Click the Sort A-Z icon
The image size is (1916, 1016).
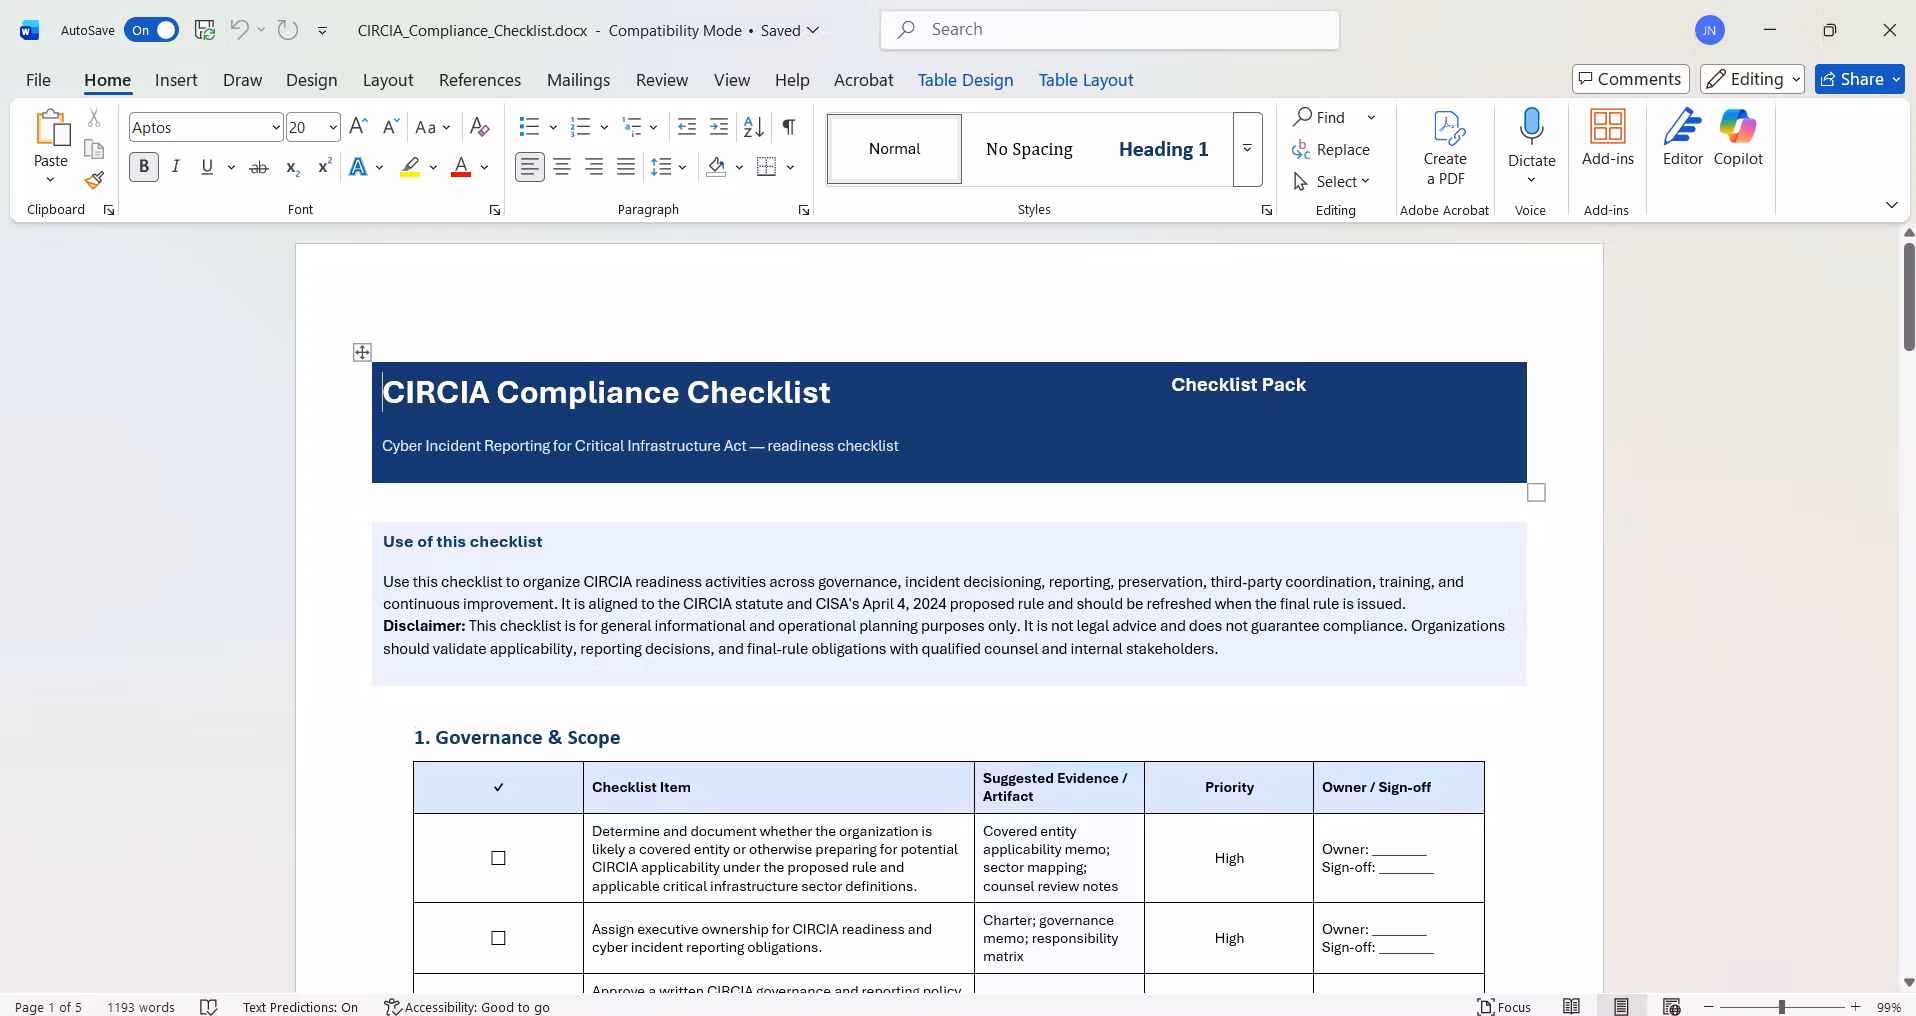(753, 127)
